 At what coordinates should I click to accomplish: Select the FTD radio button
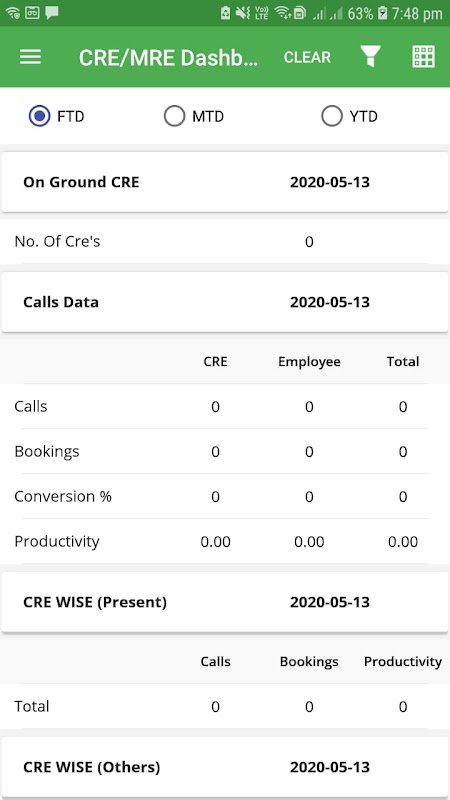39,117
